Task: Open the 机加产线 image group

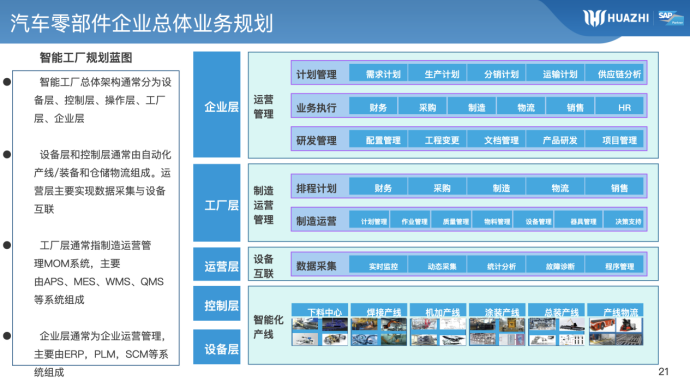Action: point(438,324)
